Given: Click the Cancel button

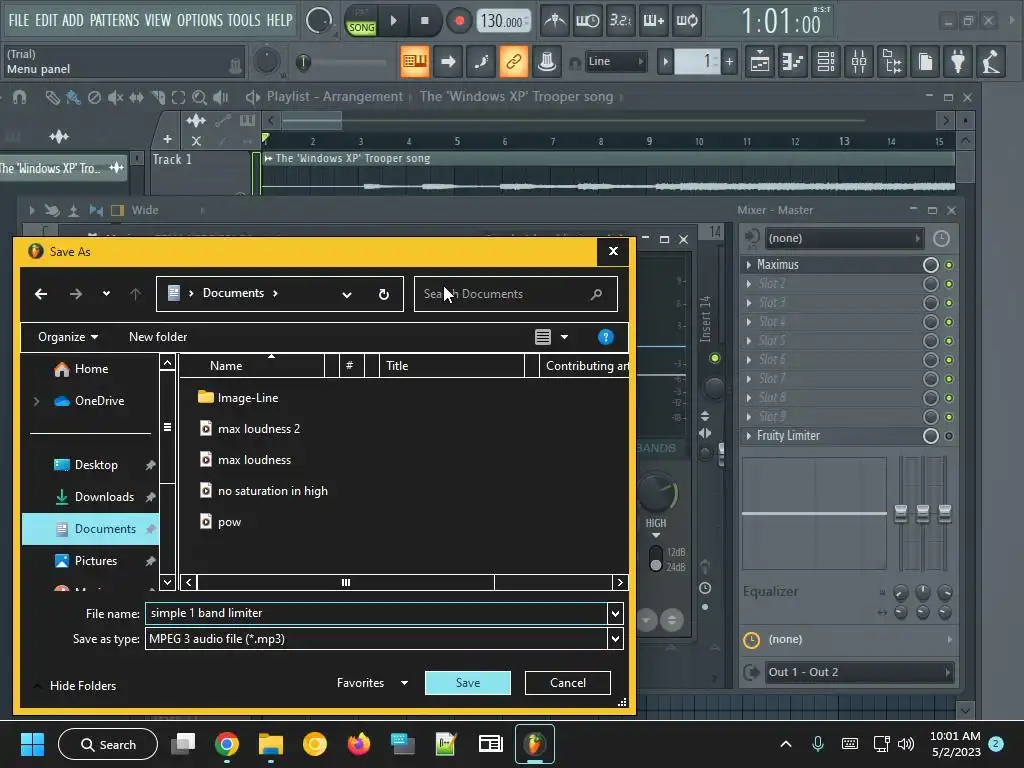Looking at the screenshot, I should pos(568,682).
